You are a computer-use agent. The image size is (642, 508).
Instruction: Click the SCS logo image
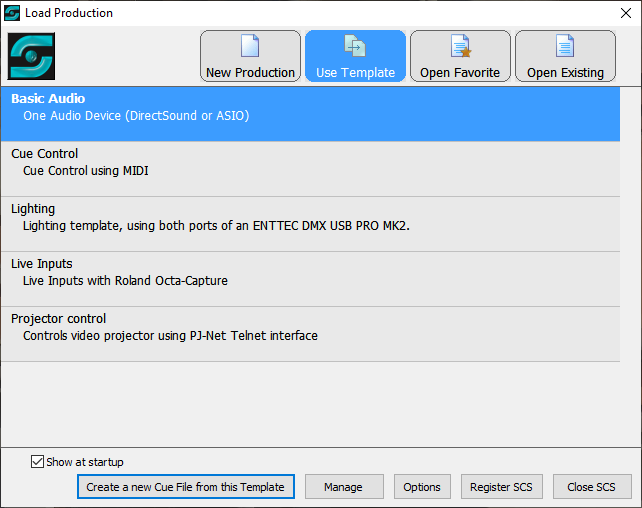[31, 56]
